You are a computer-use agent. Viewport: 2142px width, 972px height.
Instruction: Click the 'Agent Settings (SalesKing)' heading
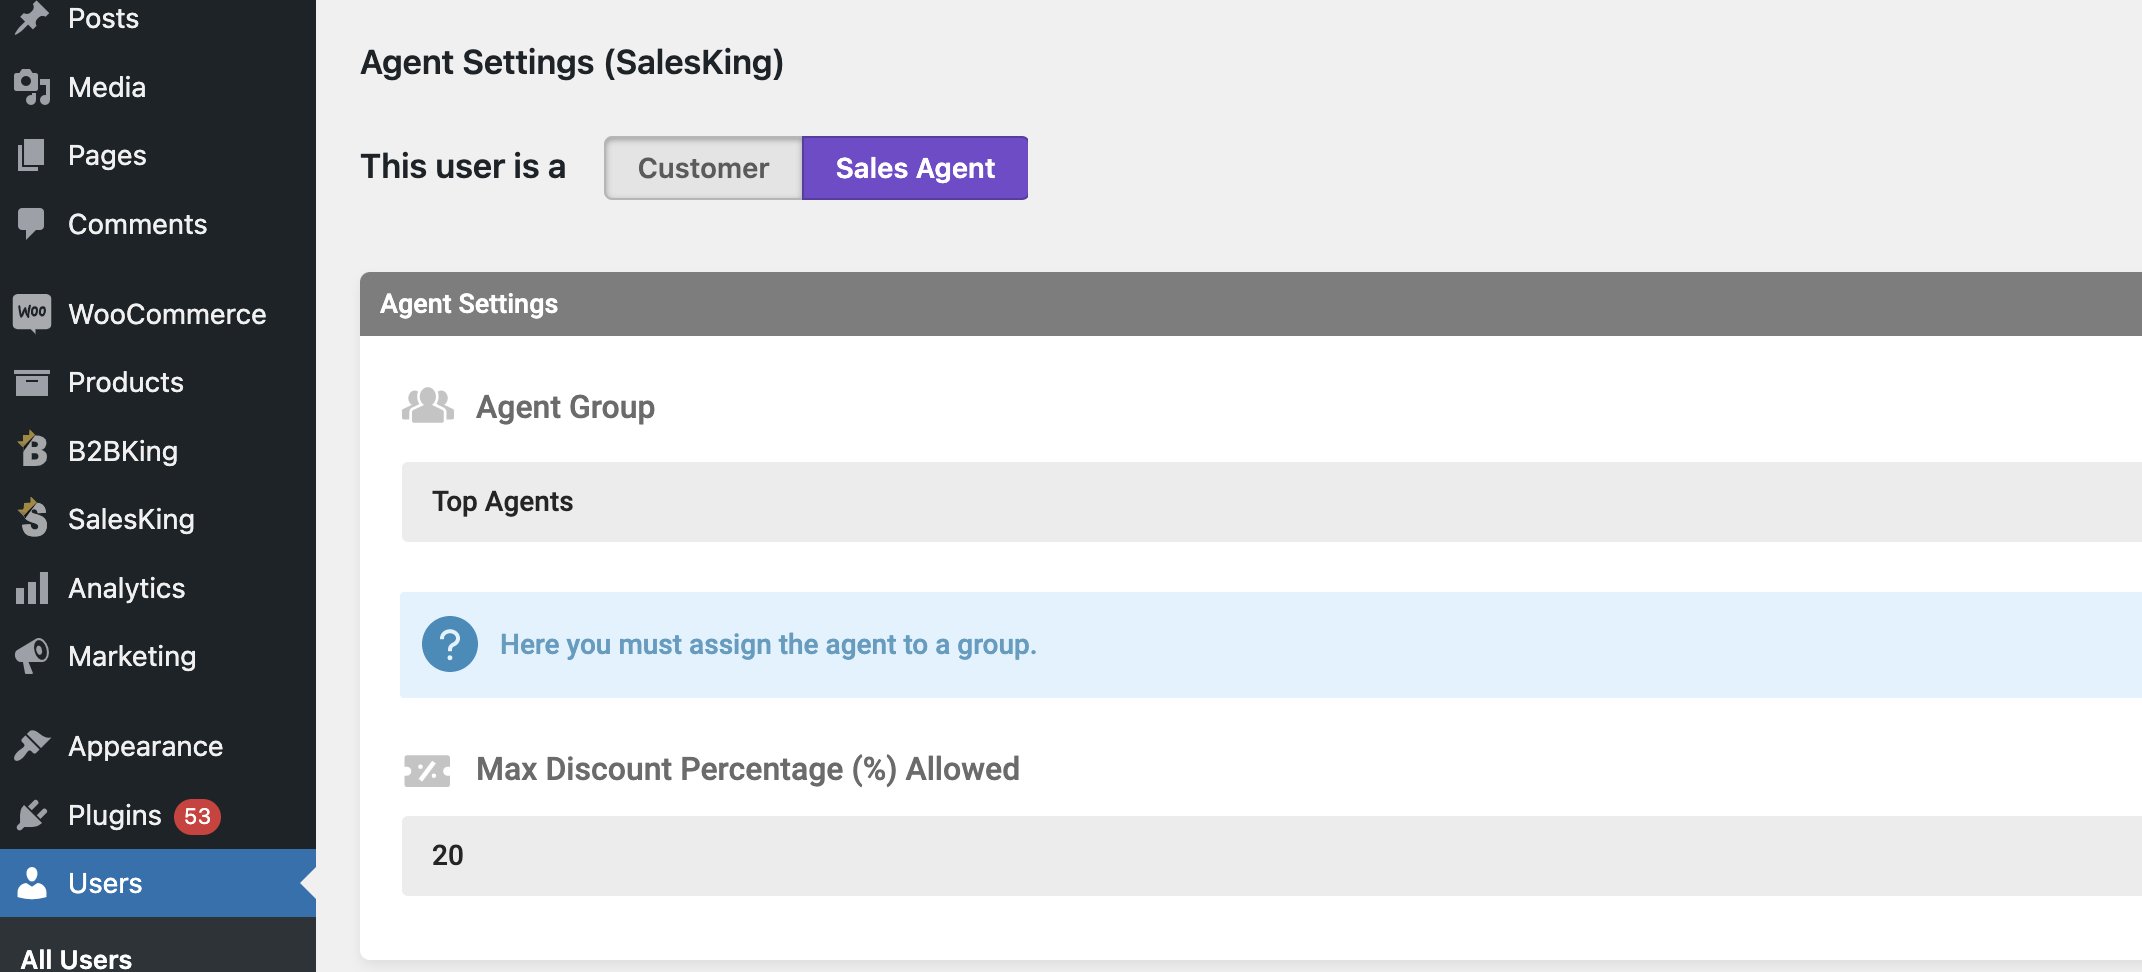pyautogui.click(x=572, y=62)
